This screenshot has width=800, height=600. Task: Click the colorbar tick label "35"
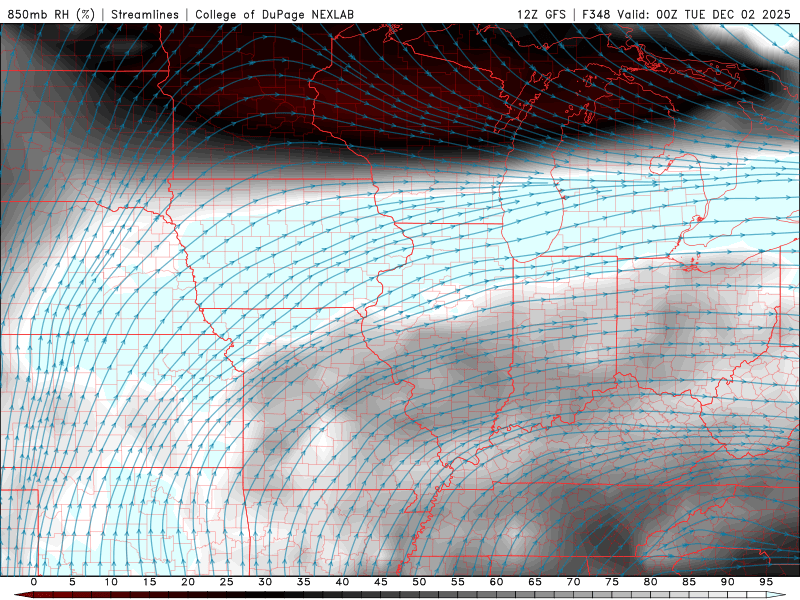tap(304, 582)
